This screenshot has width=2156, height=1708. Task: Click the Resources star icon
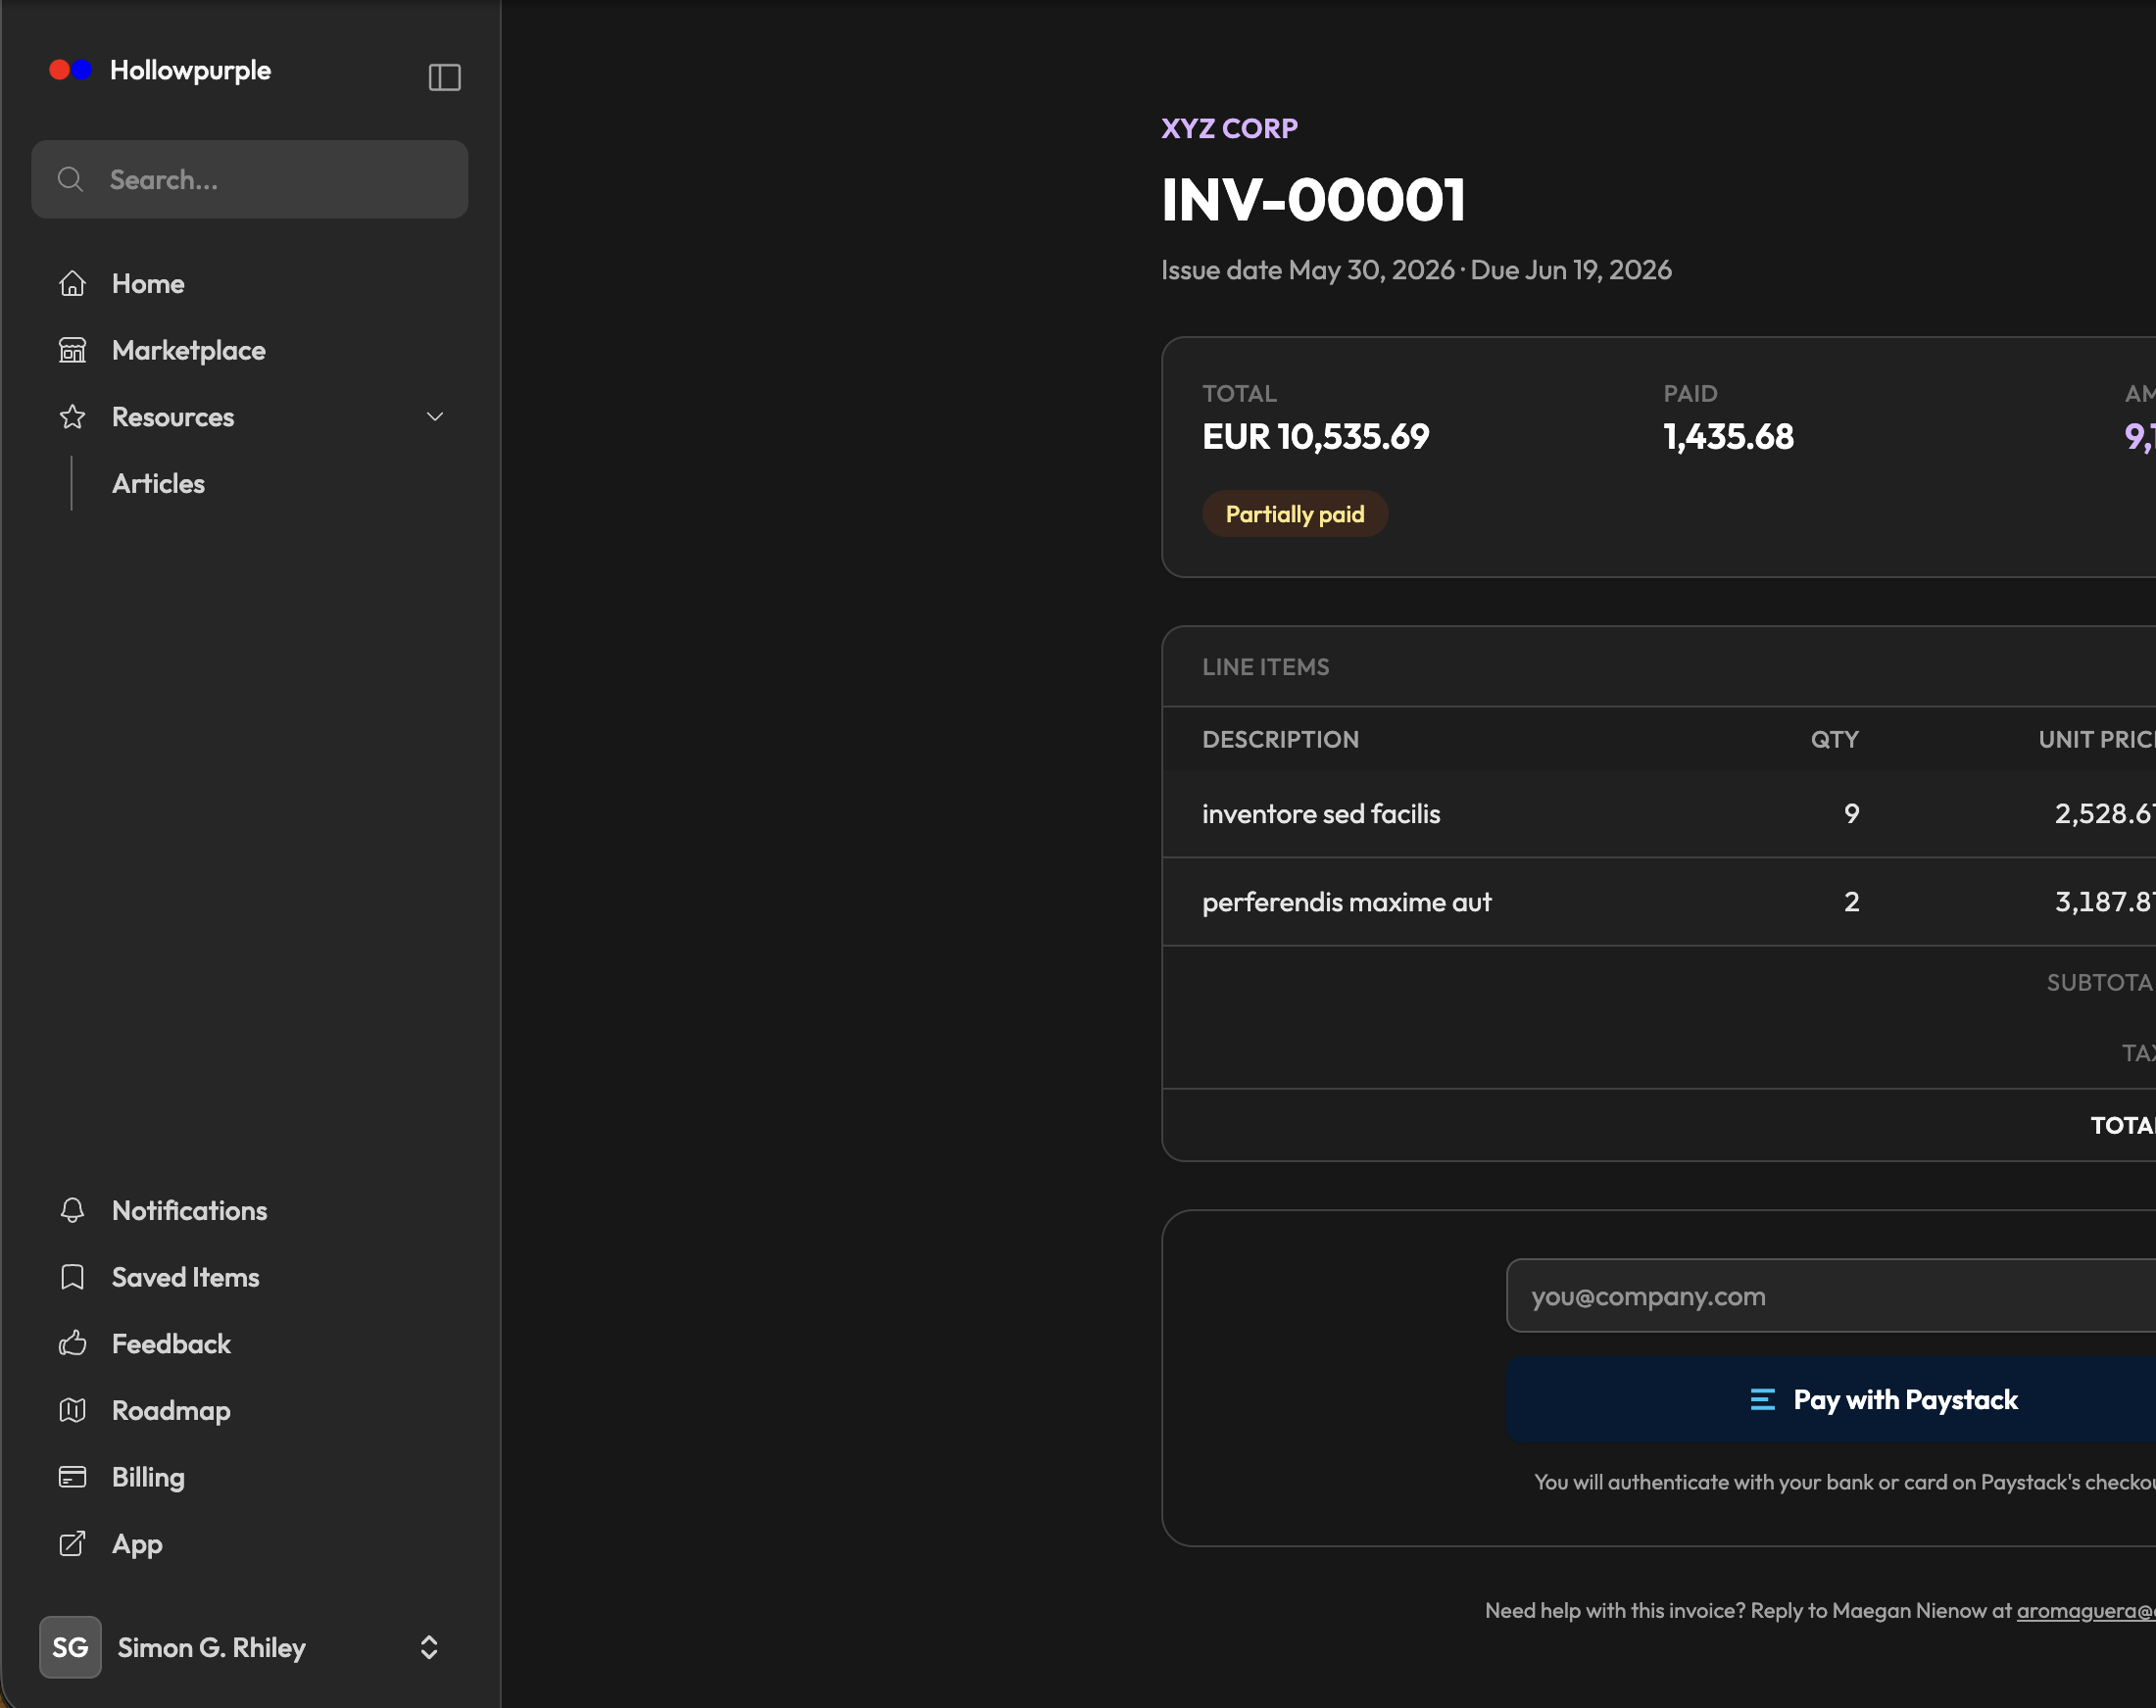(x=72, y=417)
